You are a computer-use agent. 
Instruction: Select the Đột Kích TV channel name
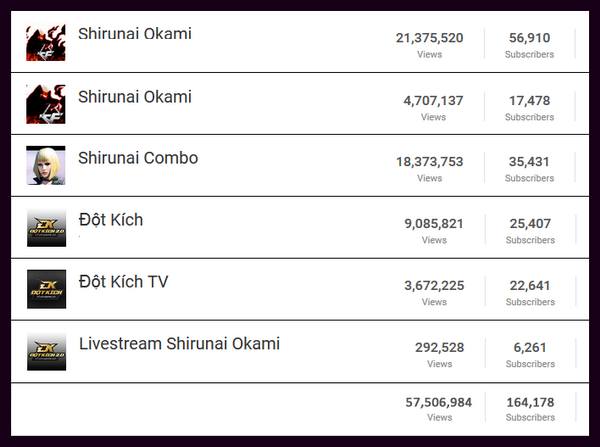[x=123, y=282]
